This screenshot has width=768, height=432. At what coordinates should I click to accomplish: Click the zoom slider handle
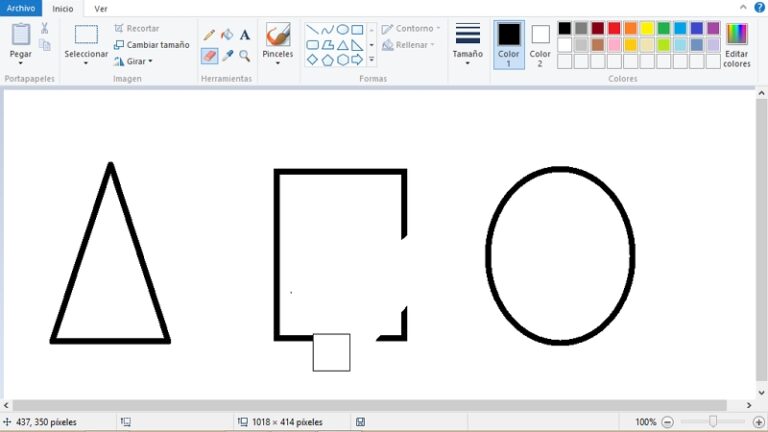(713, 421)
